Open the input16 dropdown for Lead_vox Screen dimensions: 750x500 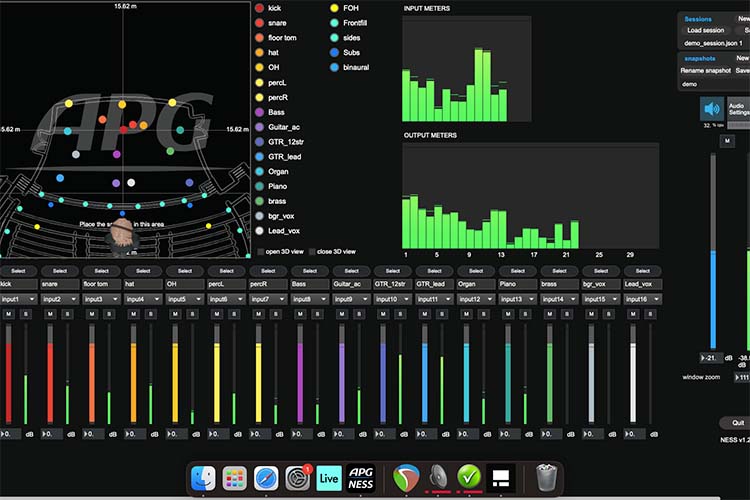[643, 299]
